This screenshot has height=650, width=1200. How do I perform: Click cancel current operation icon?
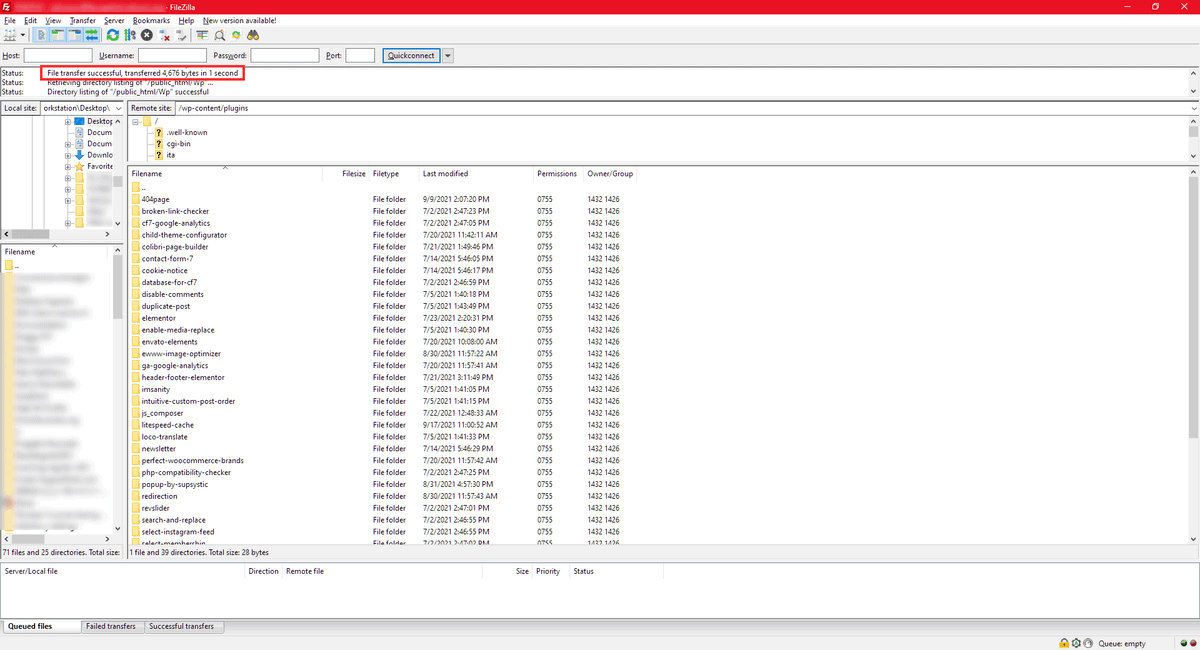click(147, 35)
